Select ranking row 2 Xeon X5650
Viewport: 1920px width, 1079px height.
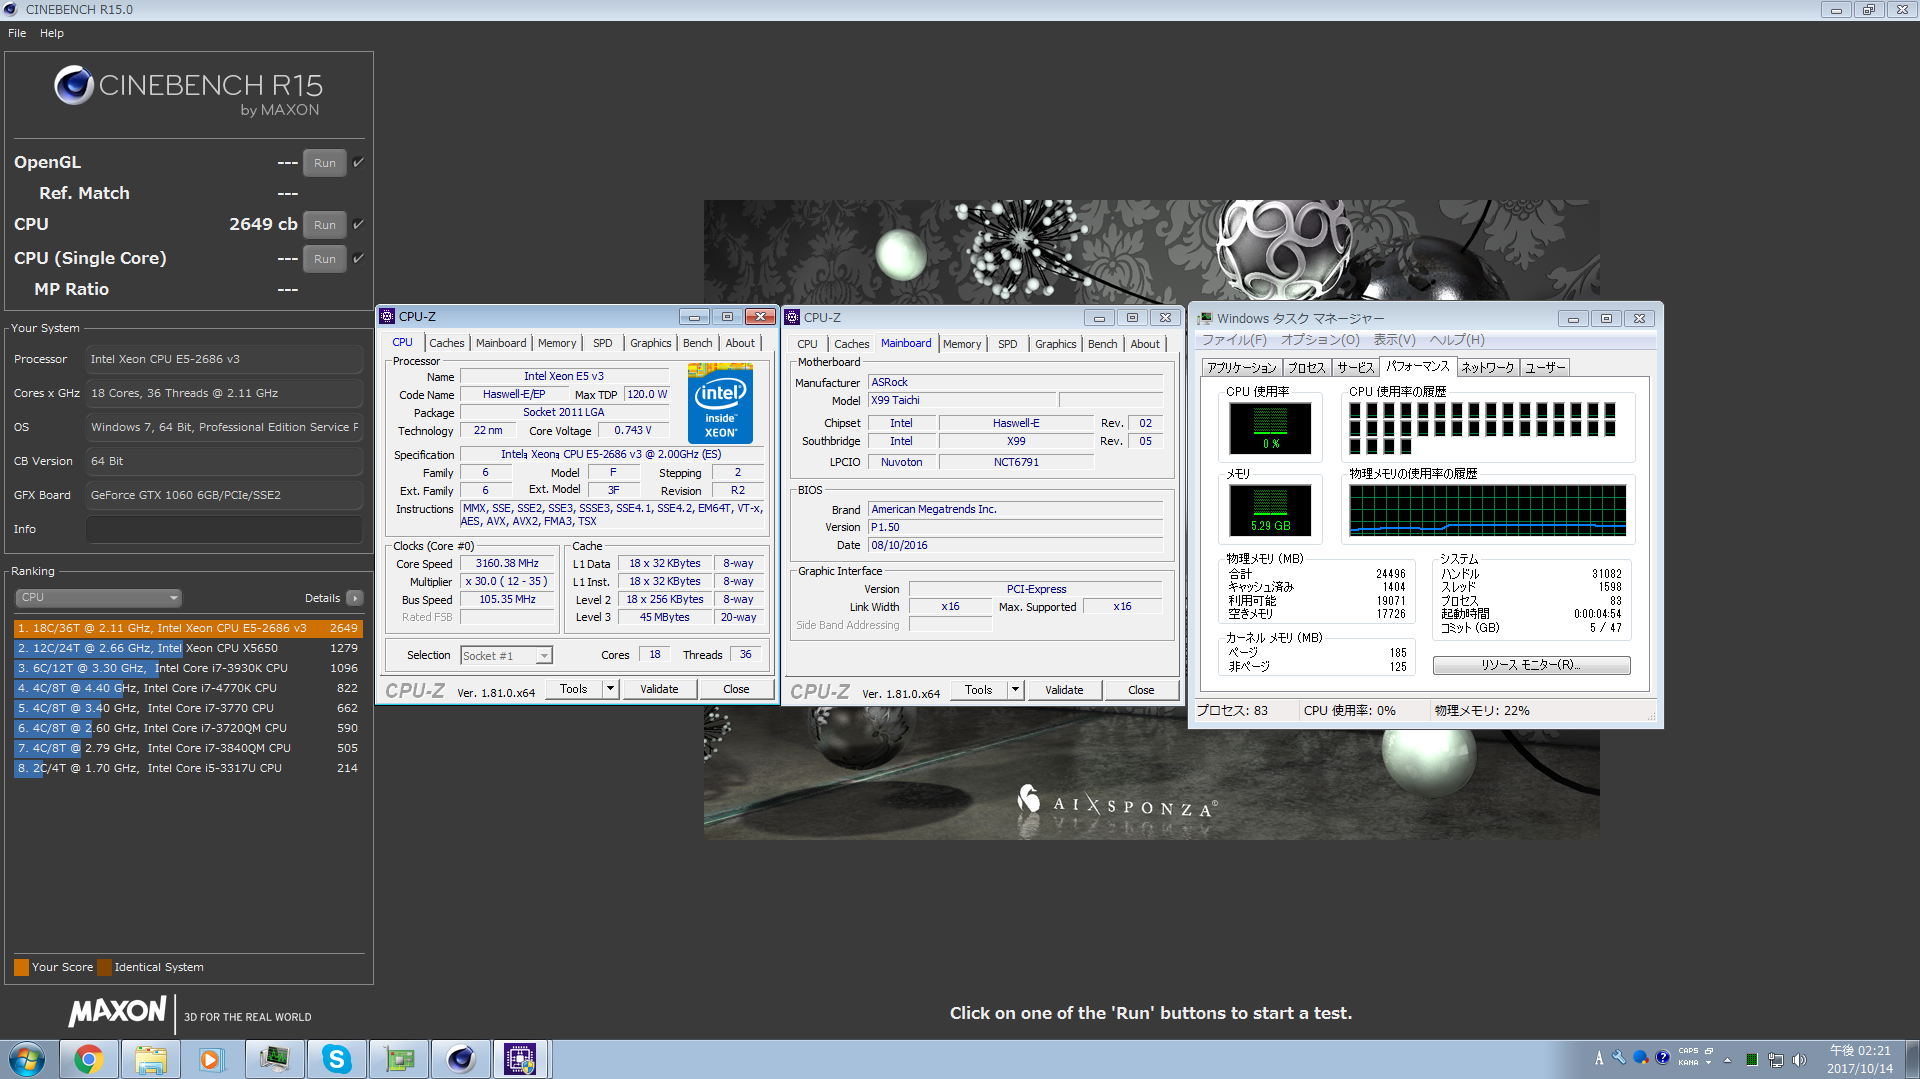[187, 648]
